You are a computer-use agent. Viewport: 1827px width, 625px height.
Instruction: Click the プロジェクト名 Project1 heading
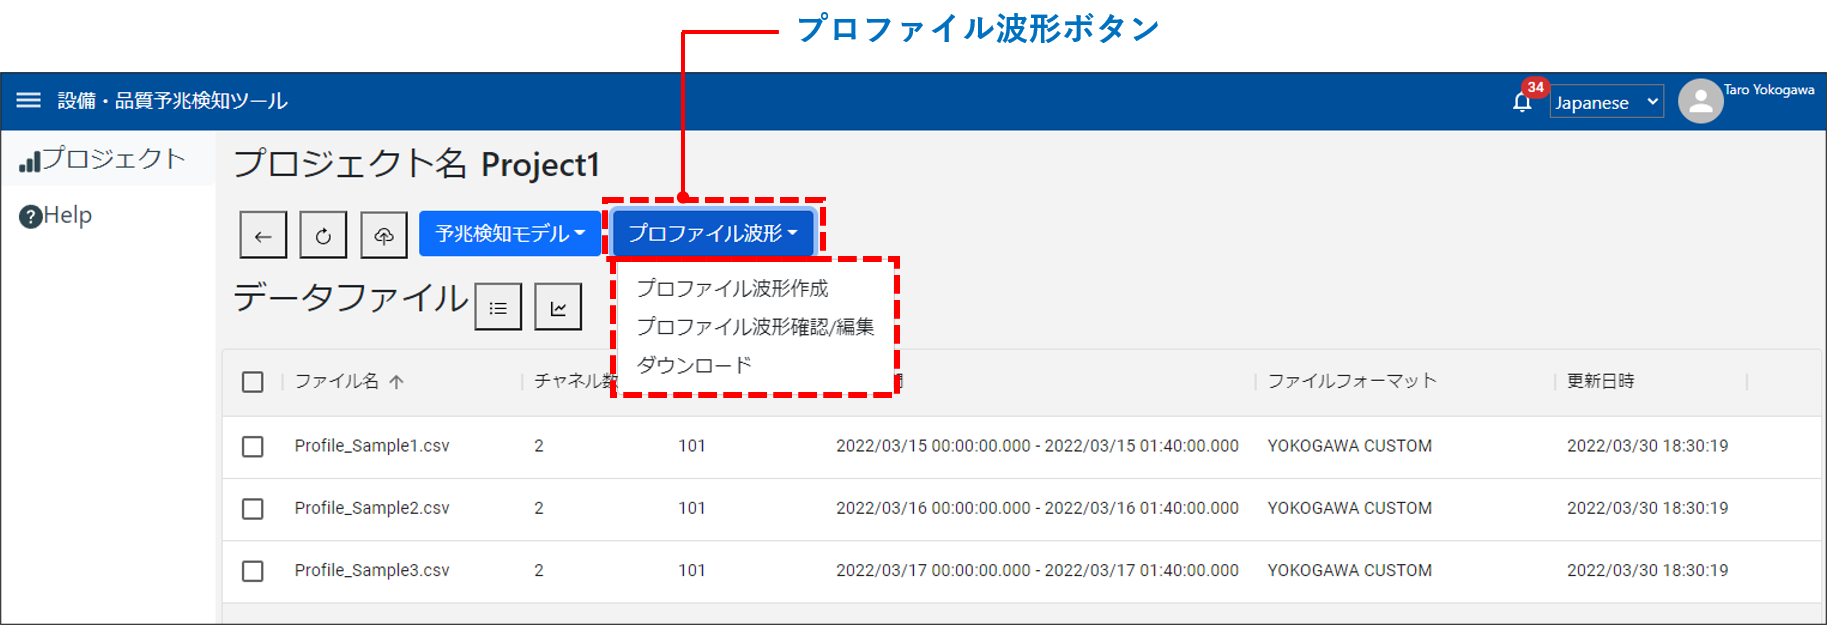click(x=416, y=164)
